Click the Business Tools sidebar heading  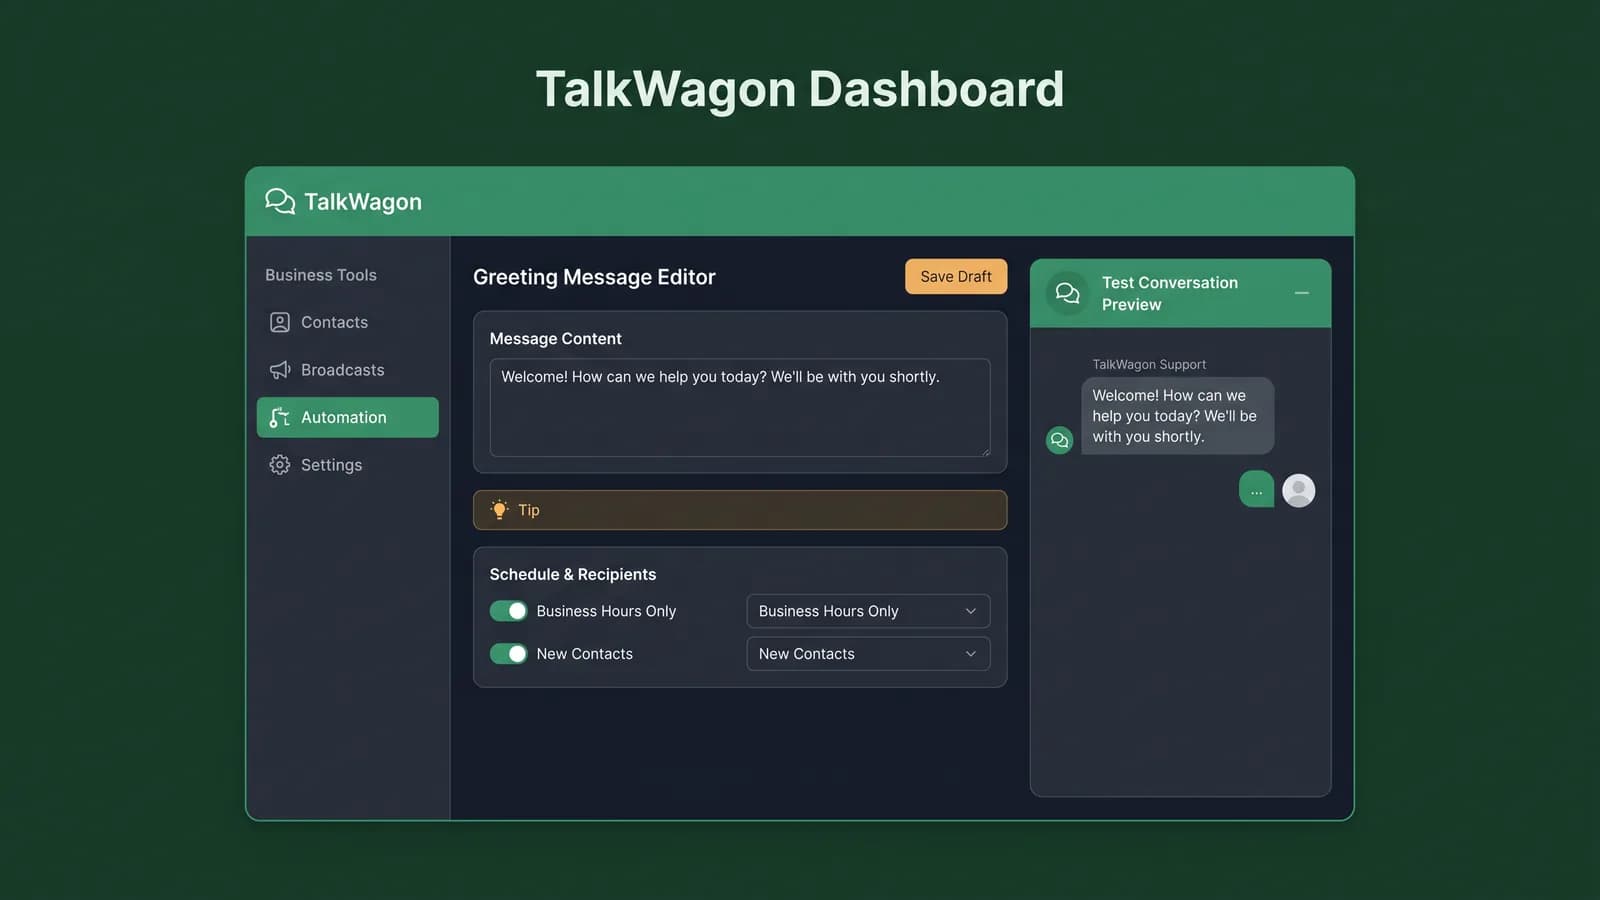tap(321, 275)
